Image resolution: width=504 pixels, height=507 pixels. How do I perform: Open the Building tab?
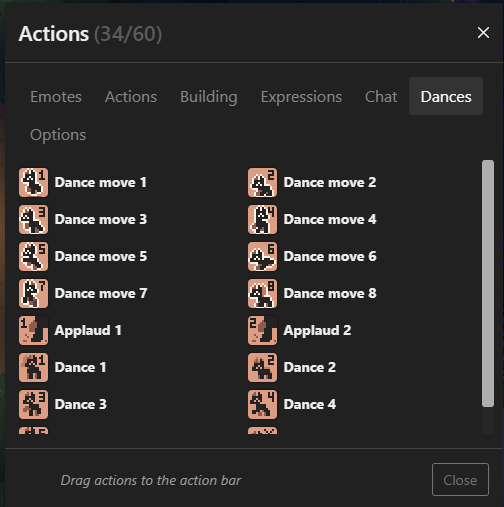point(209,97)
